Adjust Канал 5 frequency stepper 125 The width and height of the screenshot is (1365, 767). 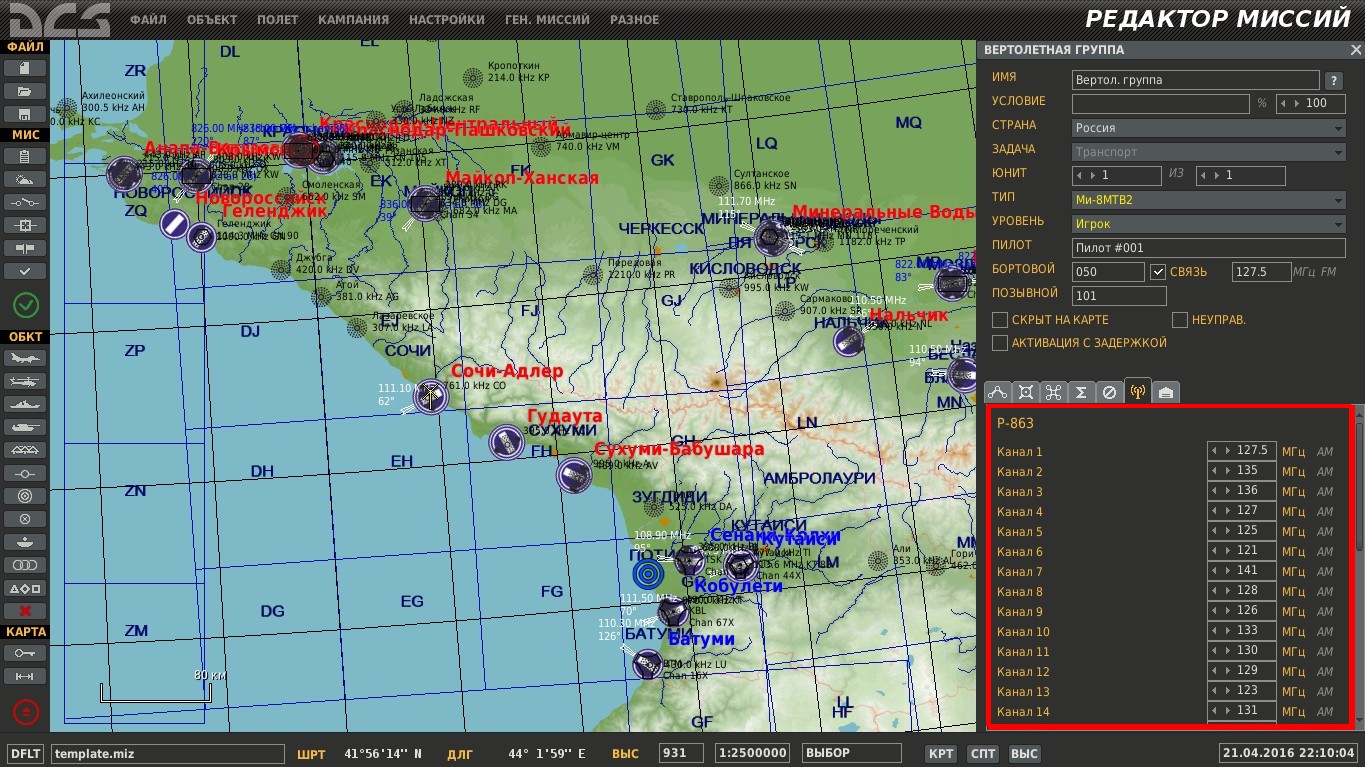click(x=1241, y=531)
